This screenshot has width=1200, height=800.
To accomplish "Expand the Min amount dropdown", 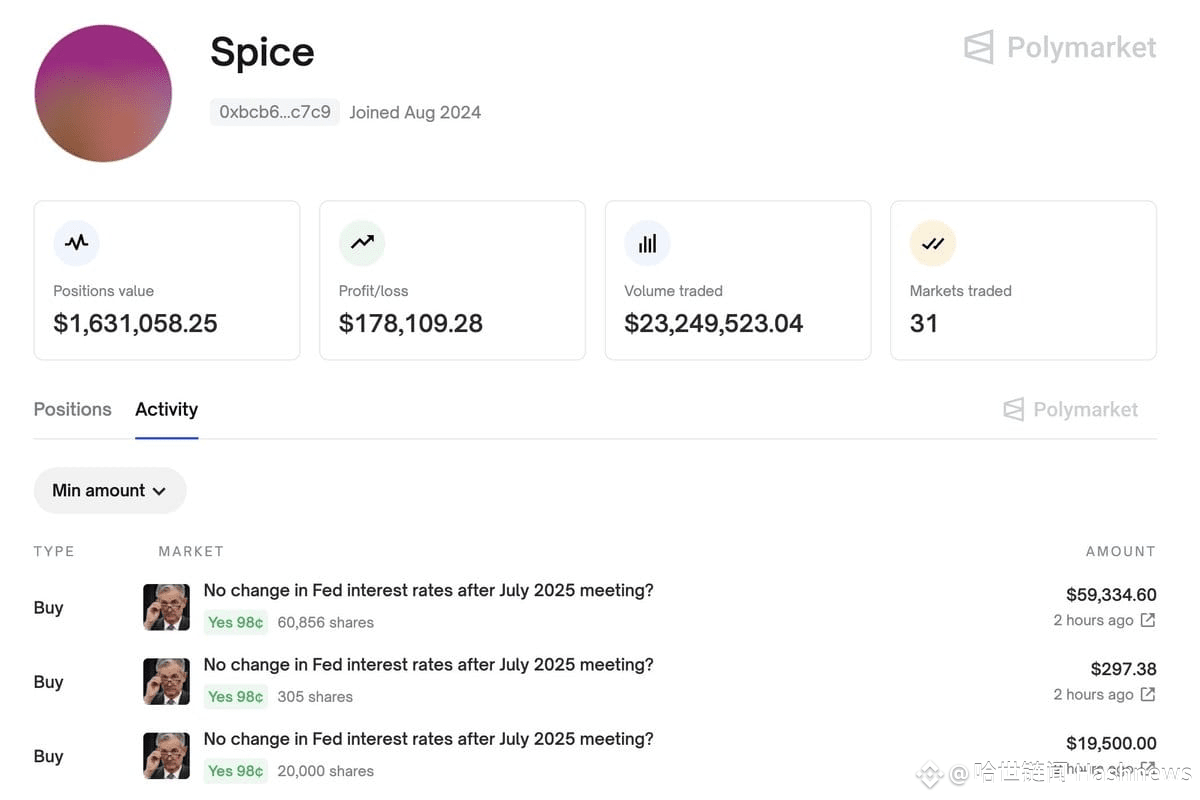I will click(x=110, y=490).
